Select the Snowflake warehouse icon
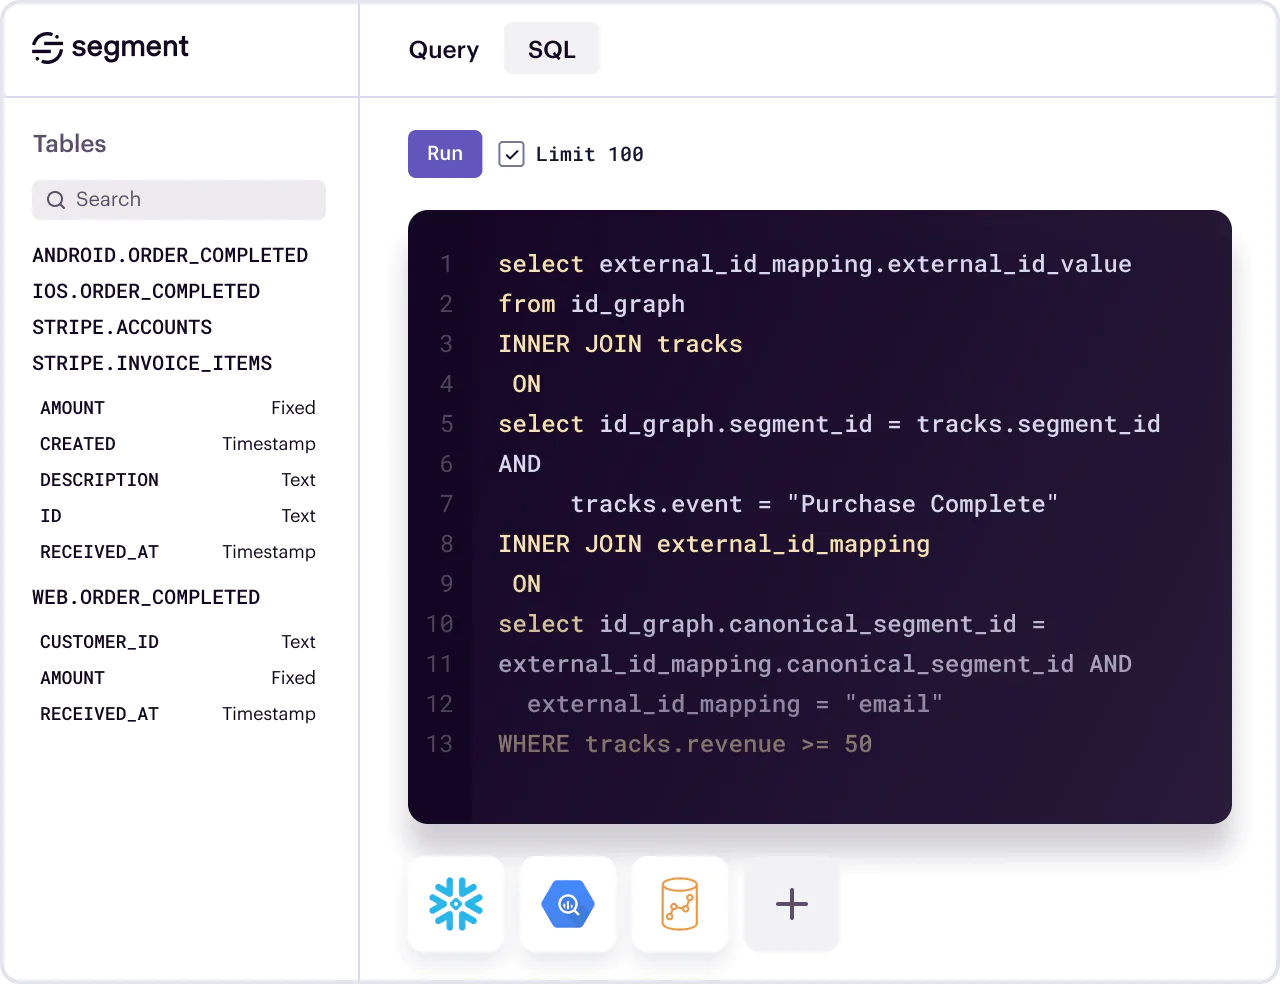Viewport: 1280px width, 984px height. [456, 904]
